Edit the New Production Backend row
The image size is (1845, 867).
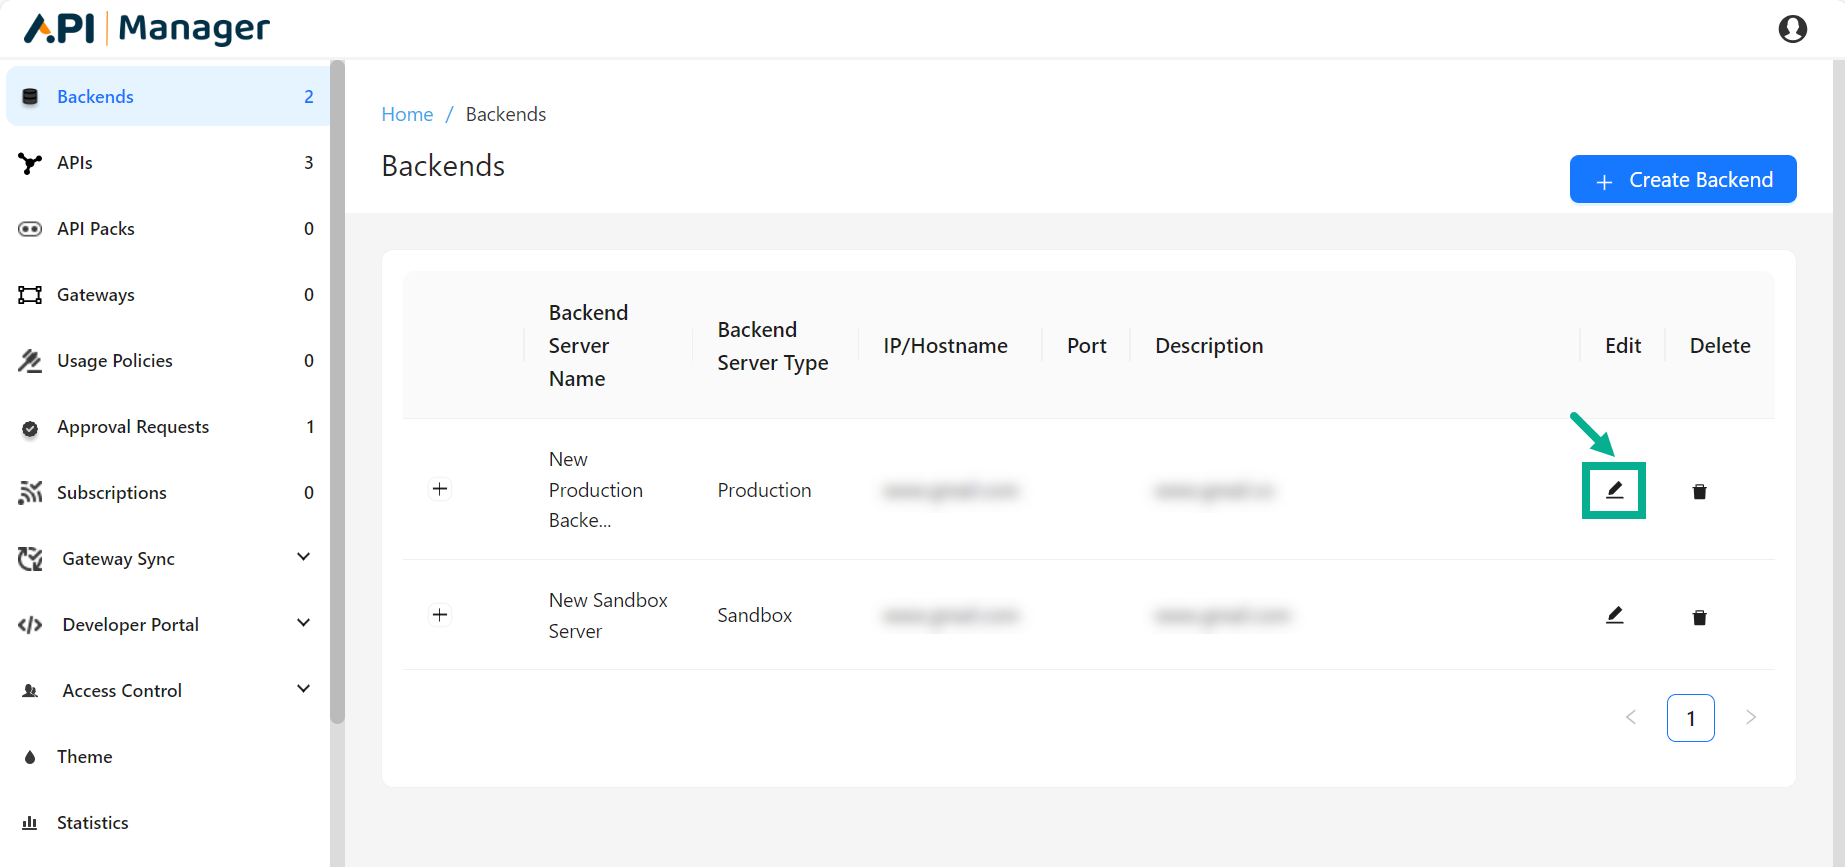pyautogui.click(x=1614, y=490)
